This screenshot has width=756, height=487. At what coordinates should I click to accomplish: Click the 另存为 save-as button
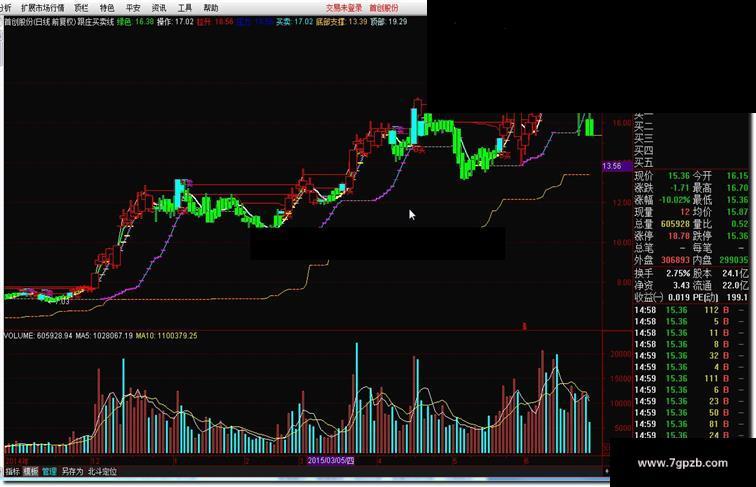pos(72,472)
